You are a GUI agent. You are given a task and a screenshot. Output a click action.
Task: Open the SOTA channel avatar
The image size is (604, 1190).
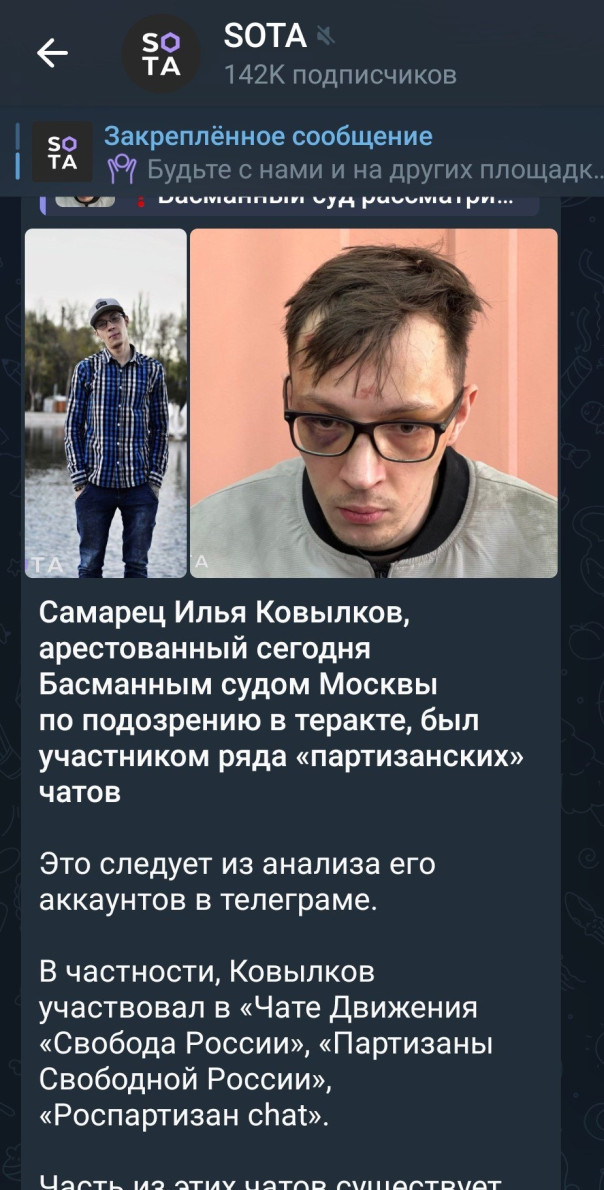(x=161, y=54)
